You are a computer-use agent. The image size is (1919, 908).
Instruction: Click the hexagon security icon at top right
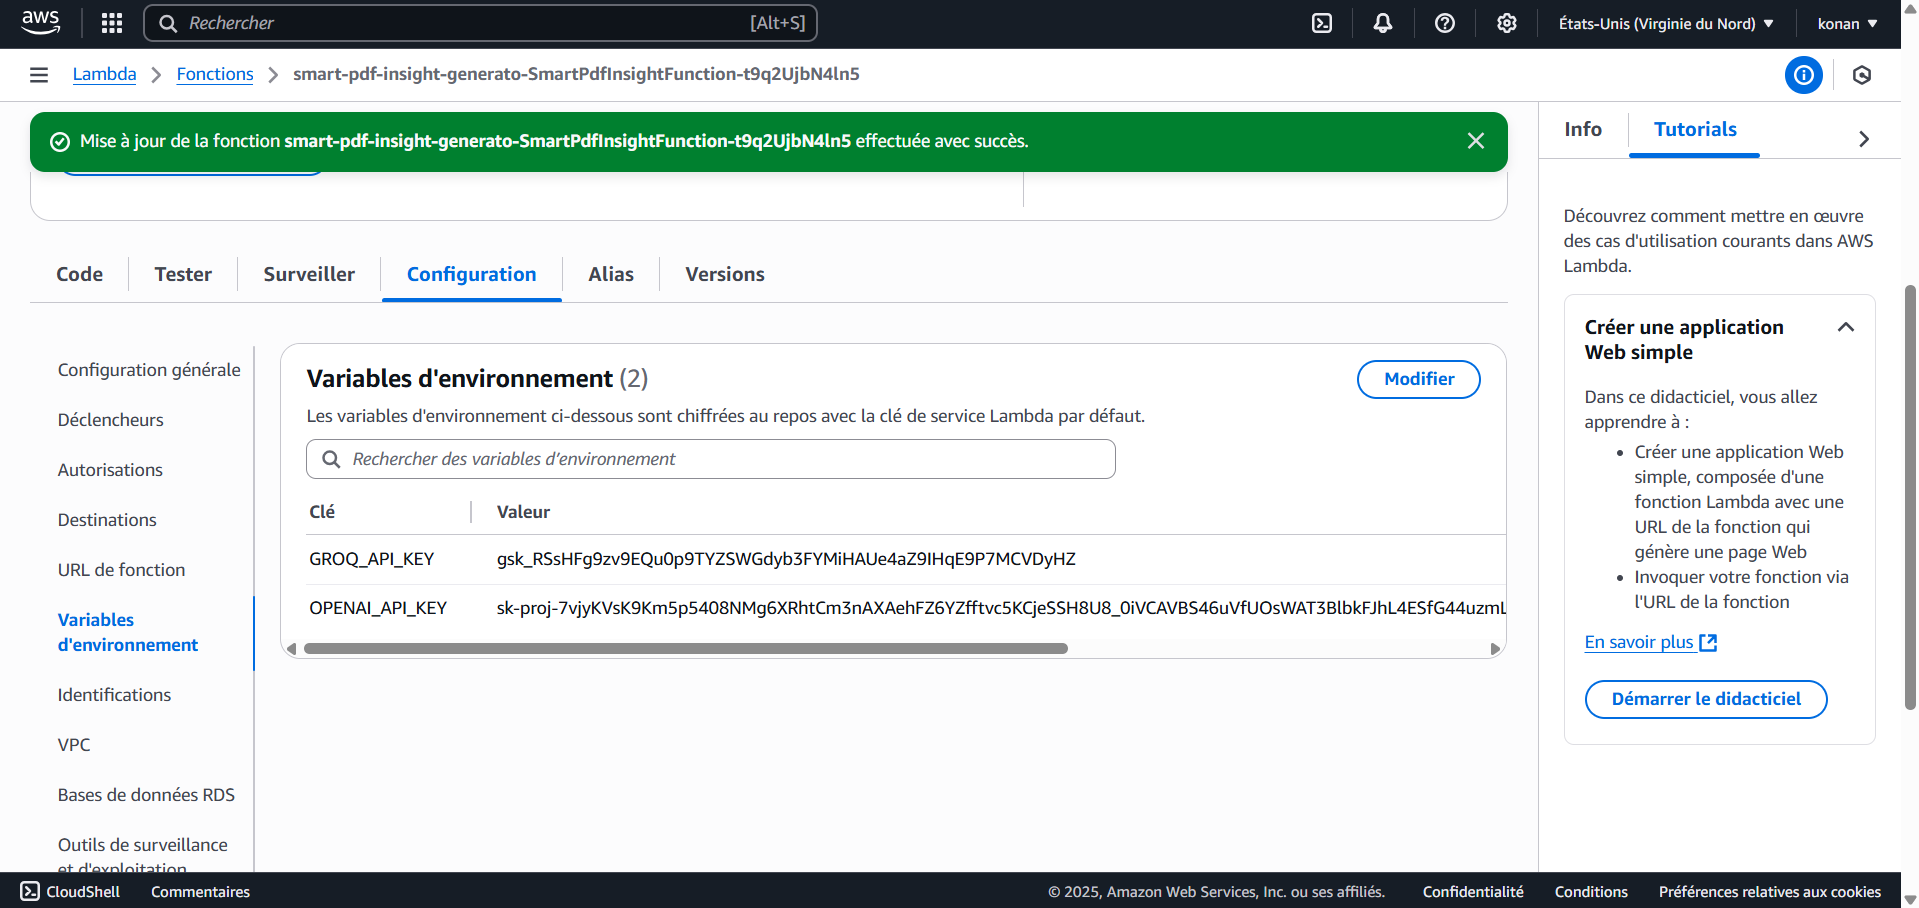[1862, 75]
